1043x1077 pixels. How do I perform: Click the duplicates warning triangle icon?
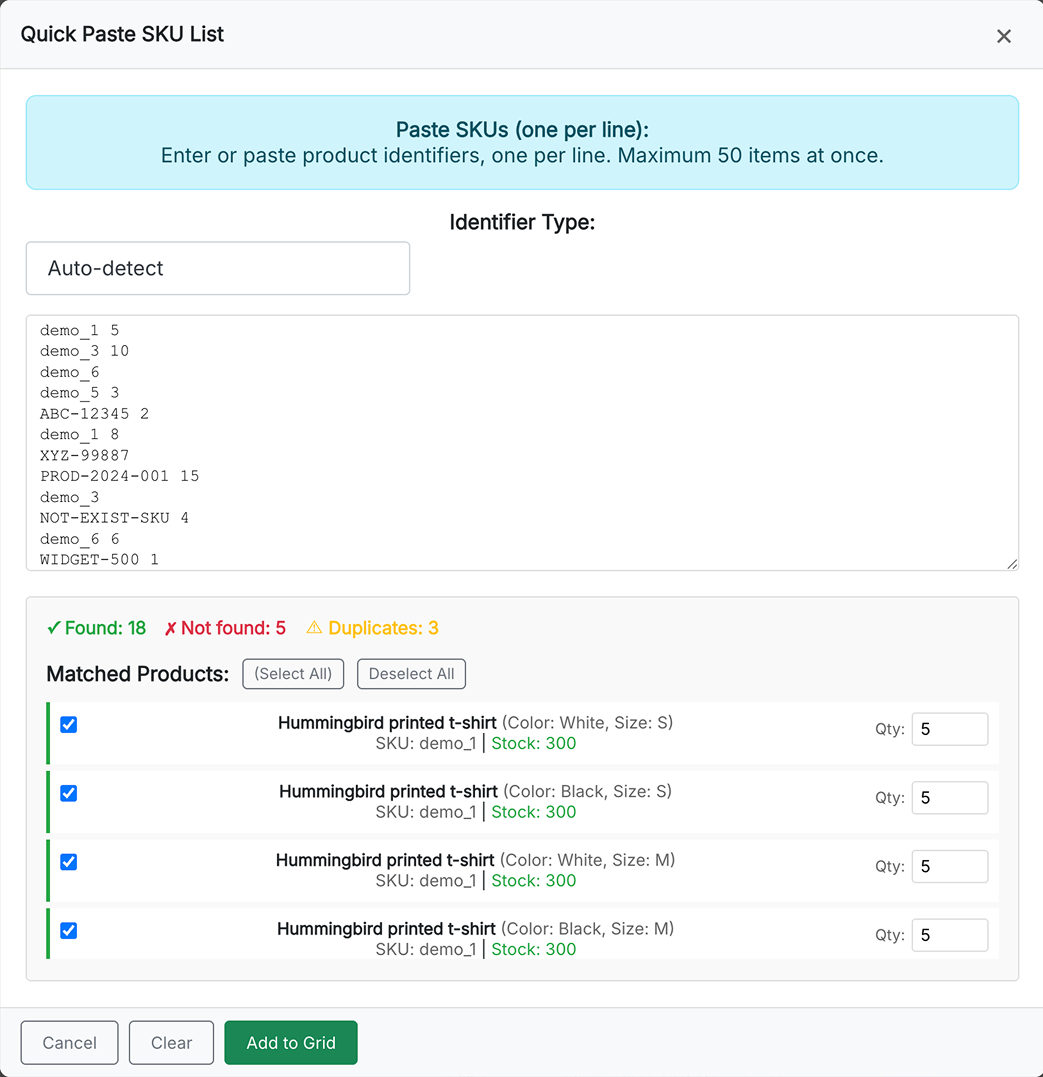314,627
